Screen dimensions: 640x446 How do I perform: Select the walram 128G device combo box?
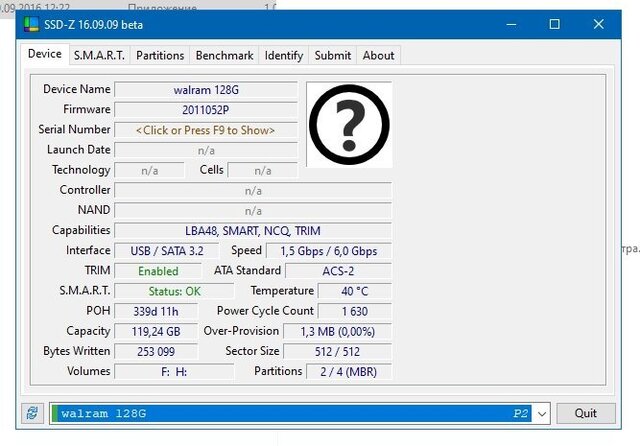pyautogui.click(x=300, y=413)
